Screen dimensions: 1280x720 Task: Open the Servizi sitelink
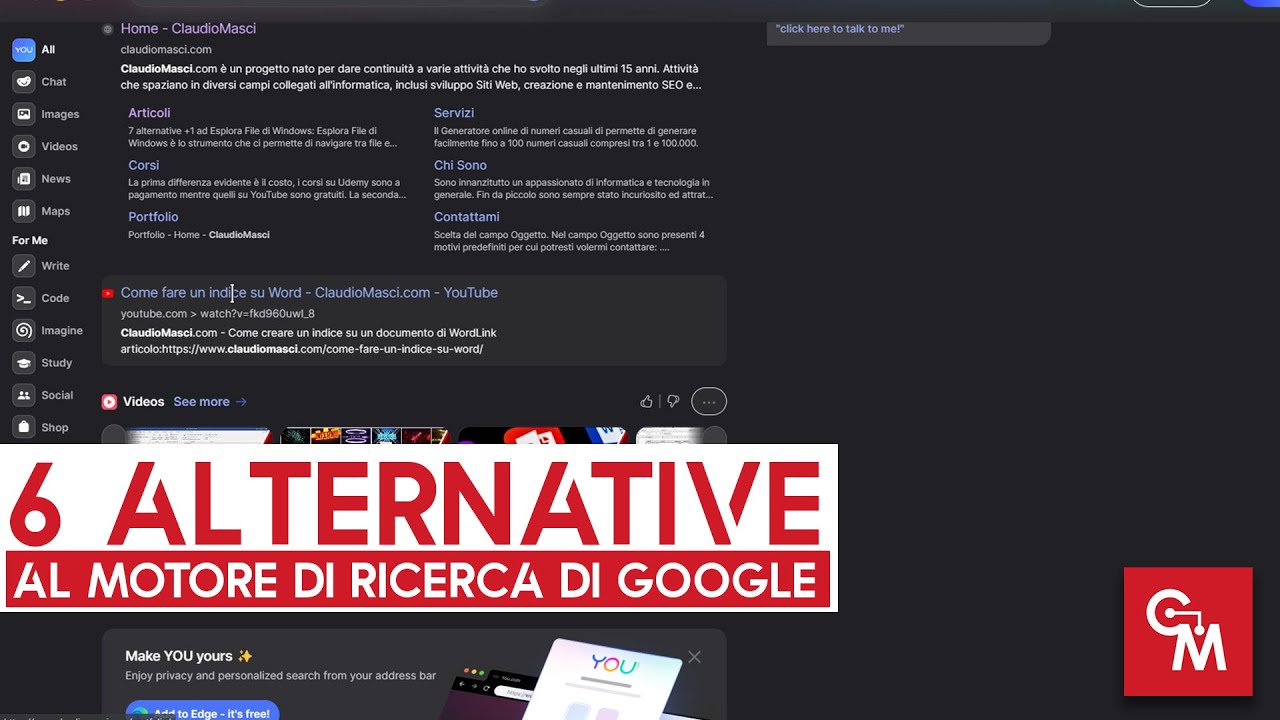point(454,113)
